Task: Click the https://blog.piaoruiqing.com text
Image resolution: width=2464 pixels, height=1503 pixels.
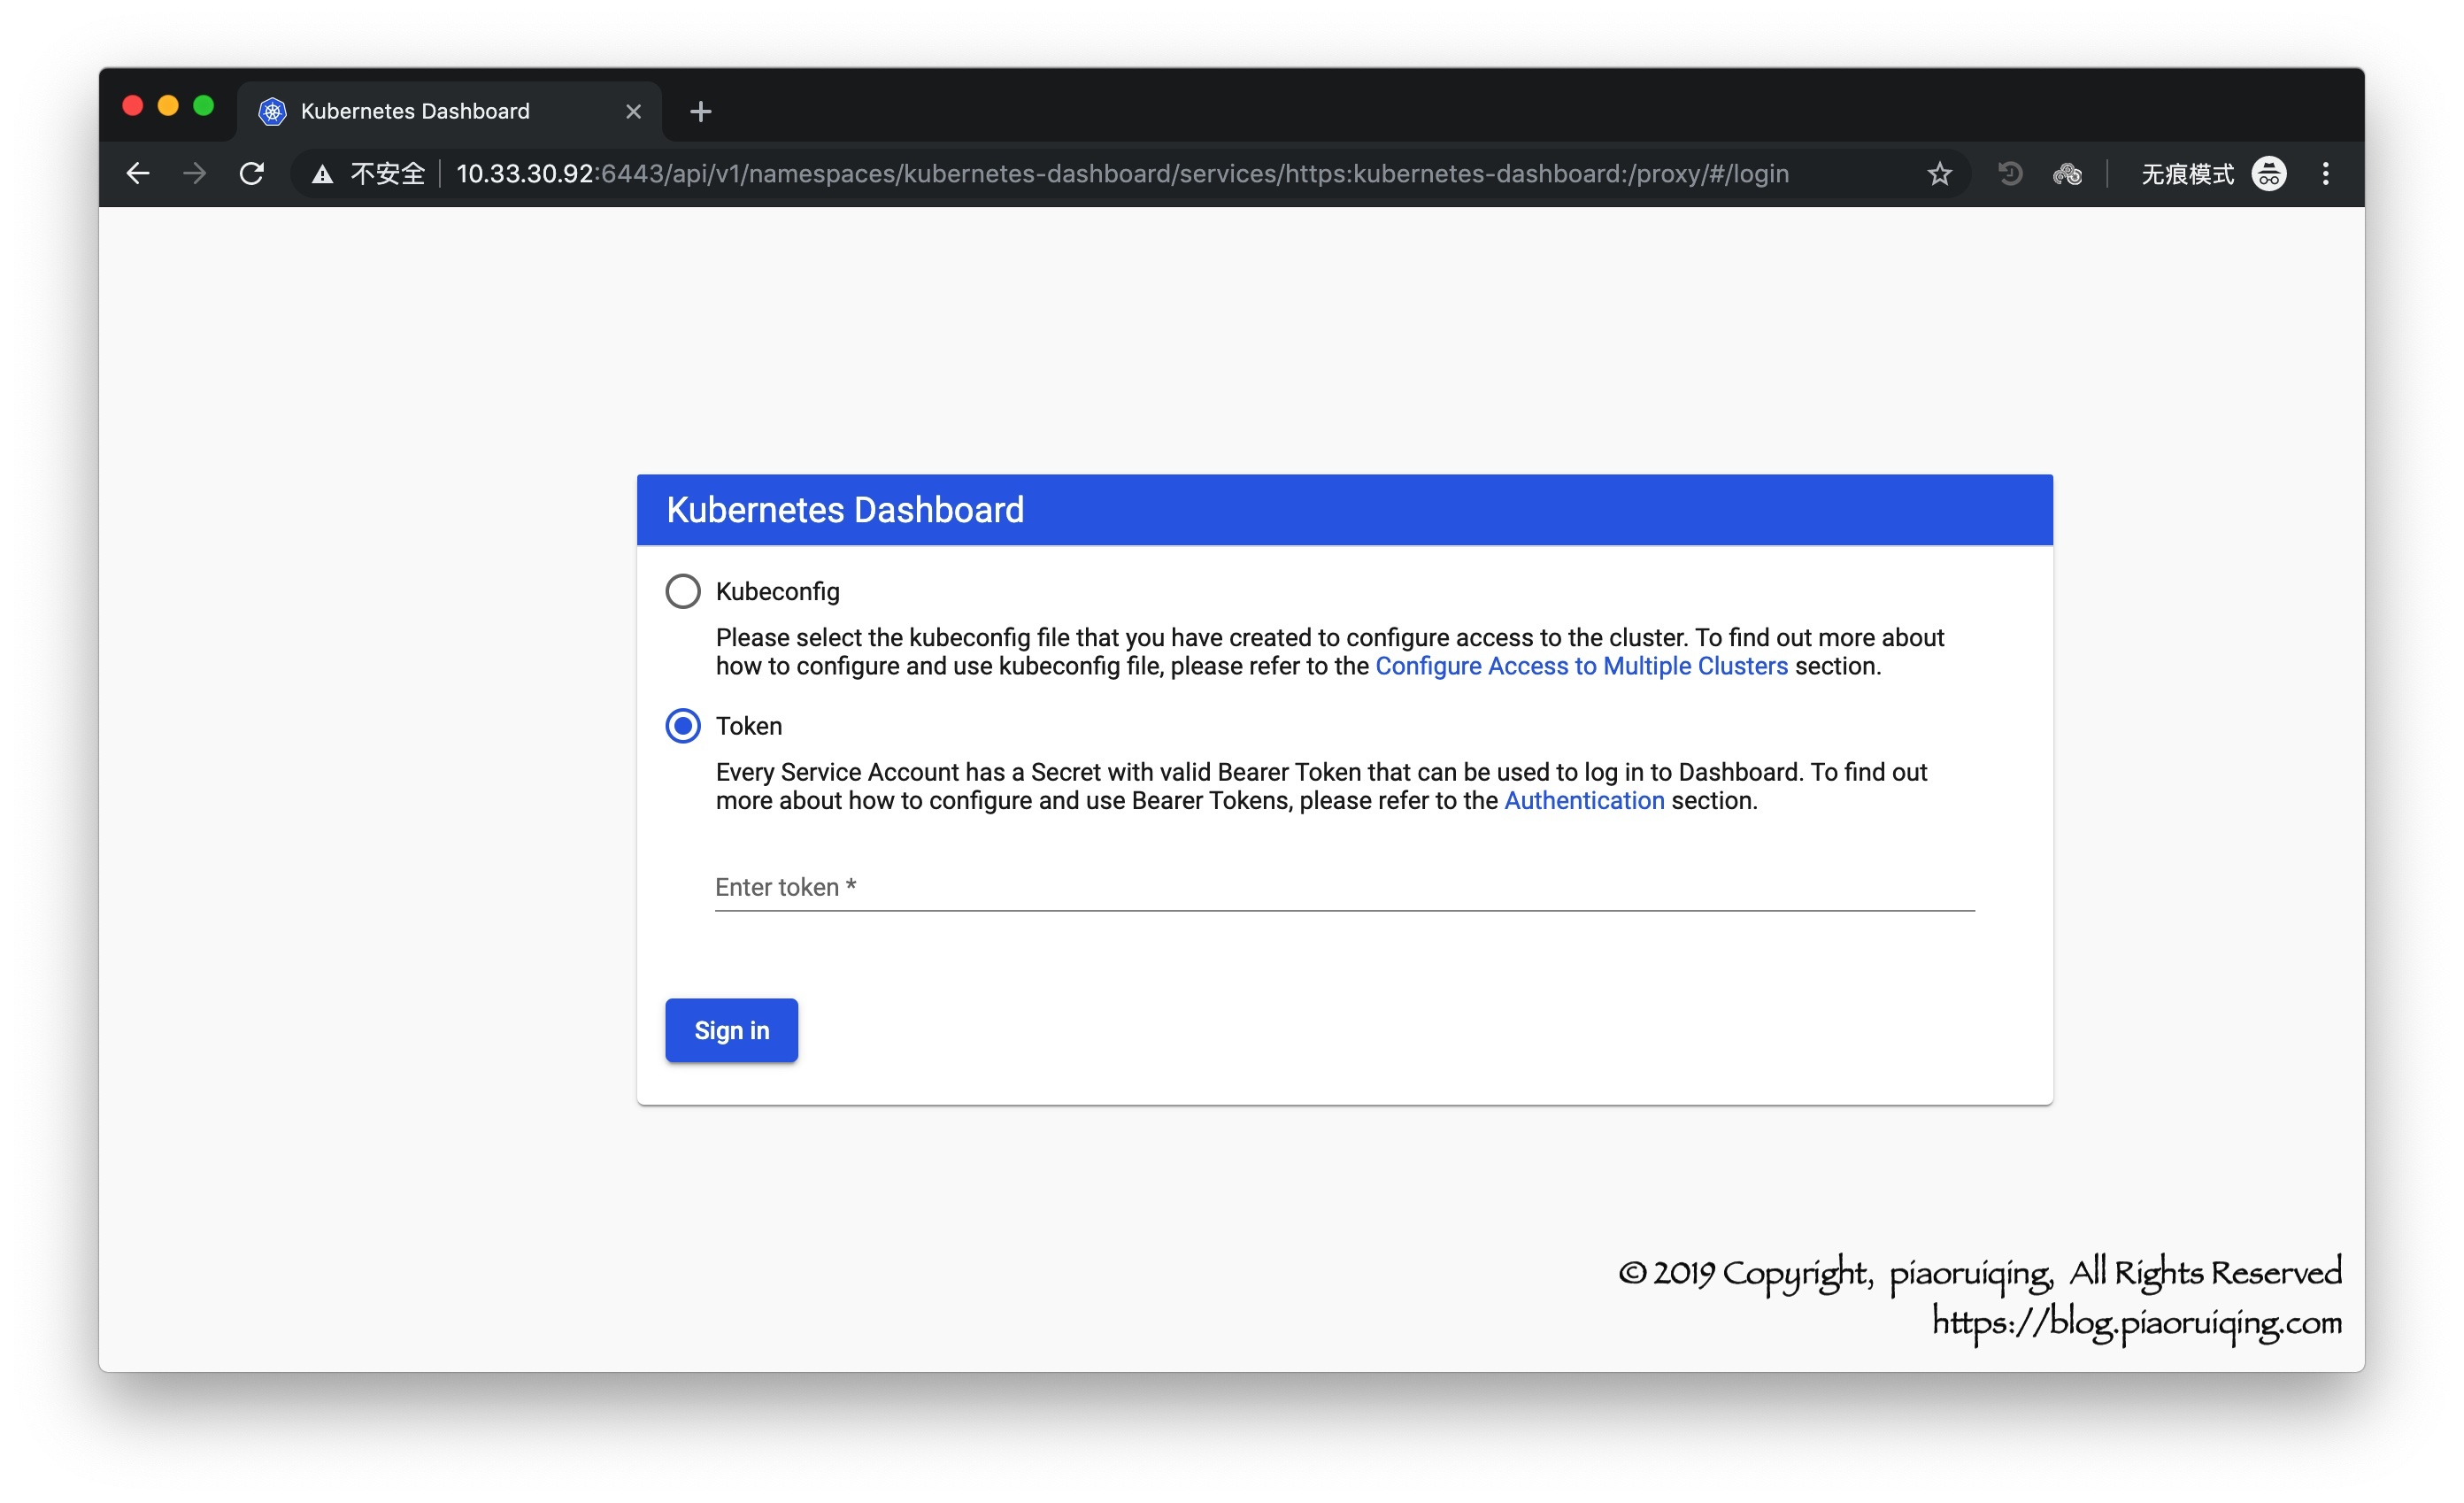Action: [2137, 1322]
